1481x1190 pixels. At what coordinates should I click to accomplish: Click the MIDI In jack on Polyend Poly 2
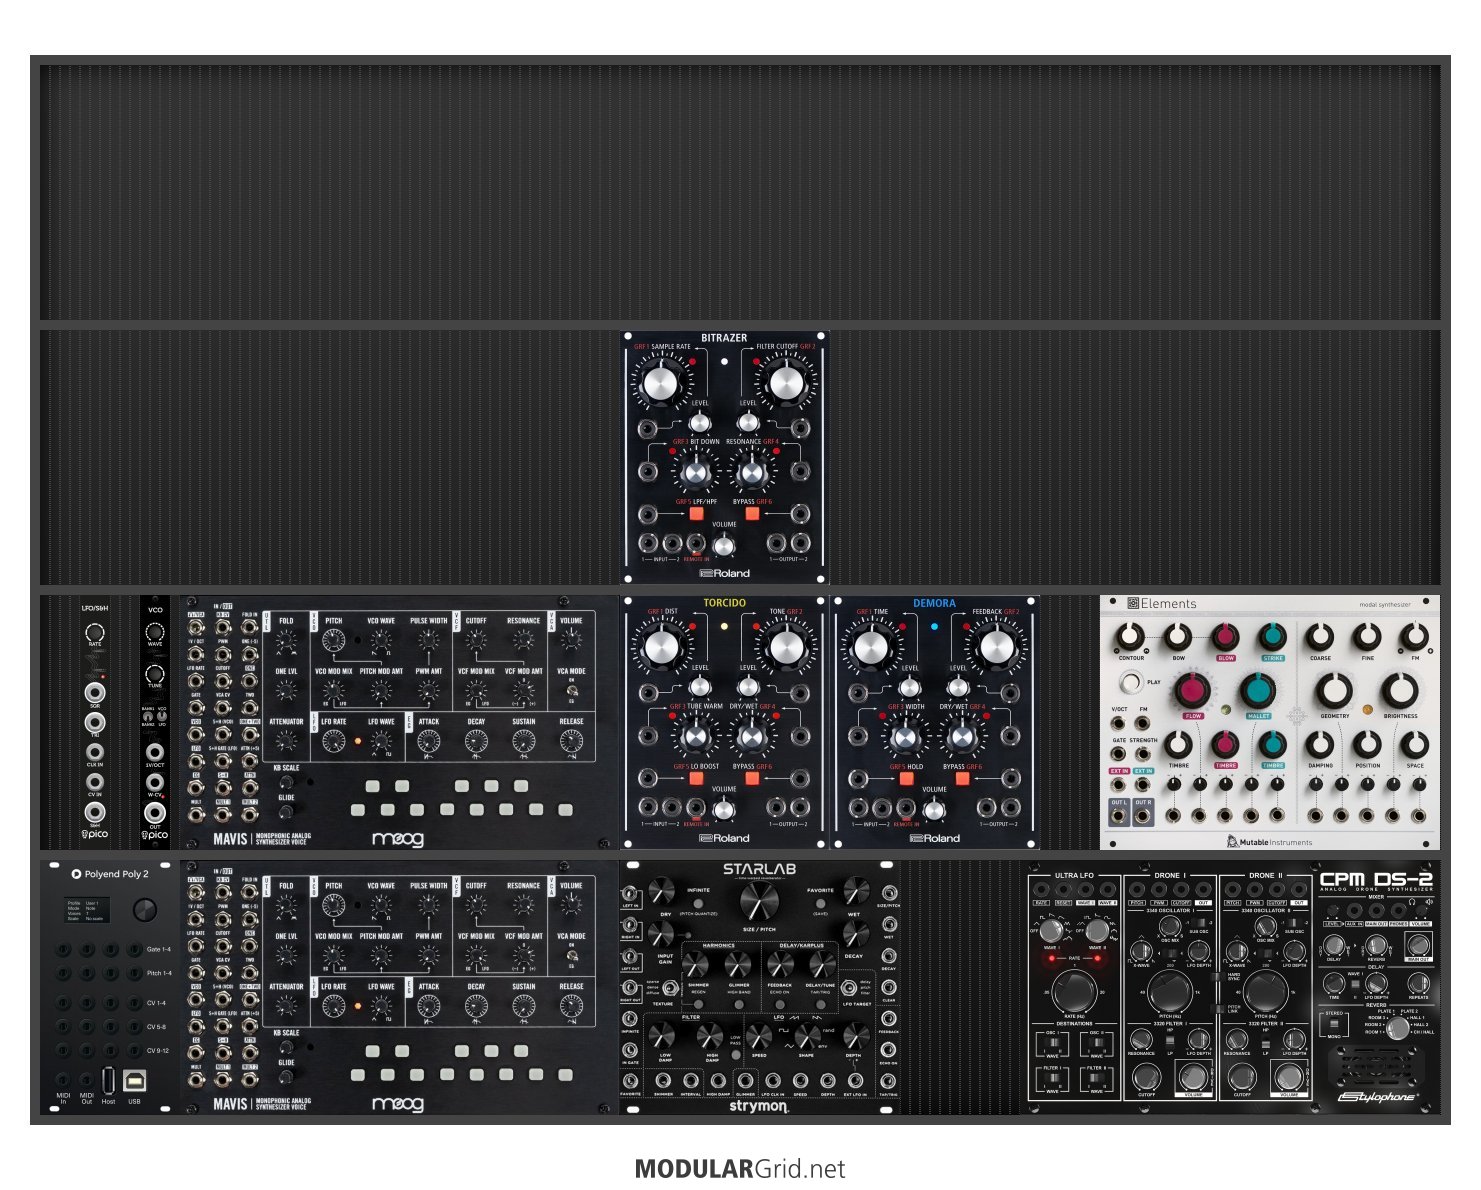click(63, 1080)
